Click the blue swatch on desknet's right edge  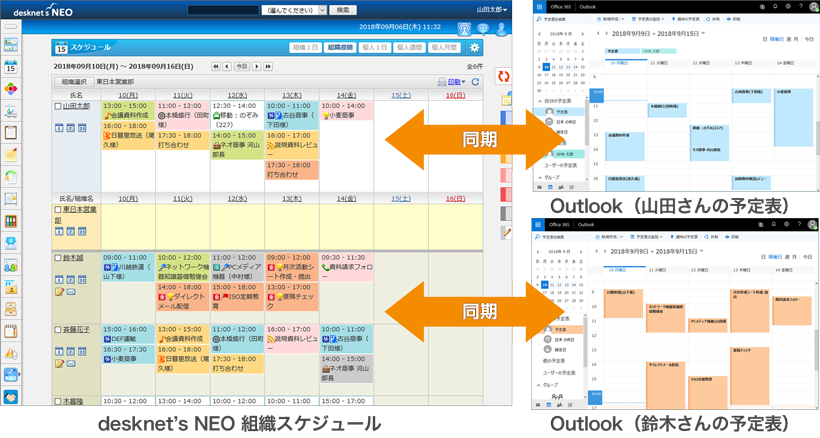pyautogui.click(x=506, y=117)
